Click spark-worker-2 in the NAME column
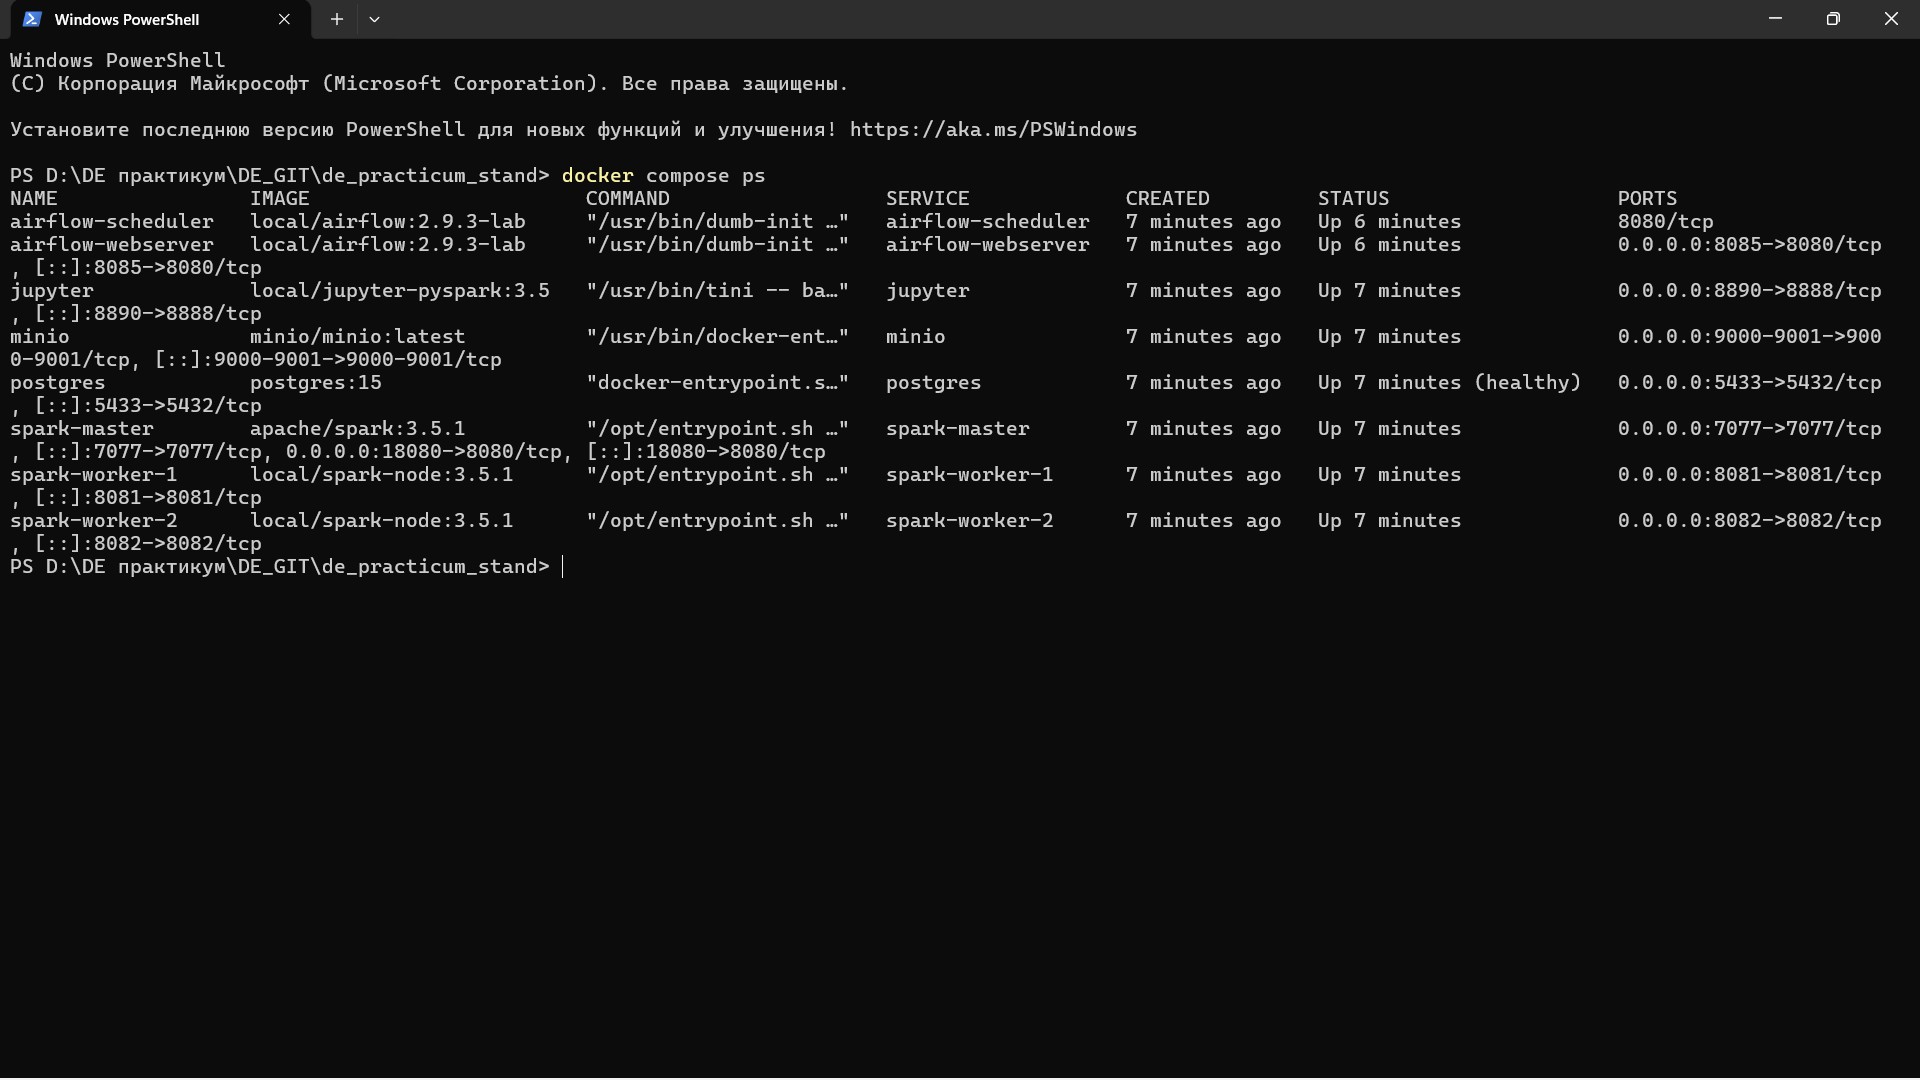1920x1080 pixels. [94, 521]
